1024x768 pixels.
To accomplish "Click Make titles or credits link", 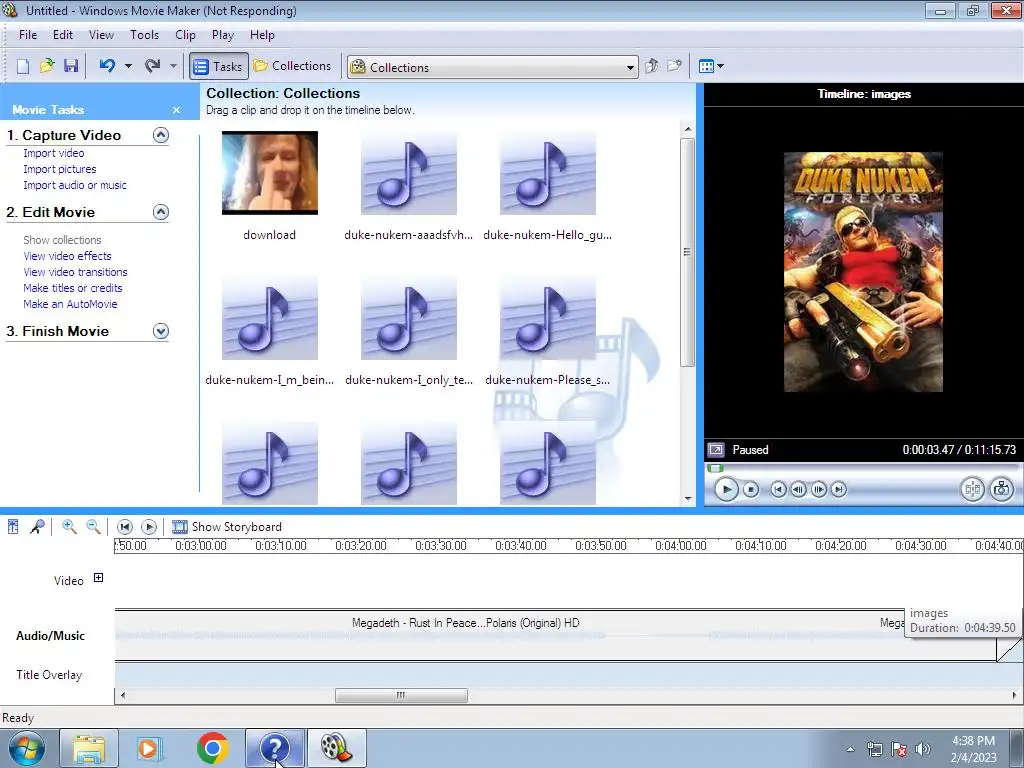I will pyautogui.click(x=72, y=288).
